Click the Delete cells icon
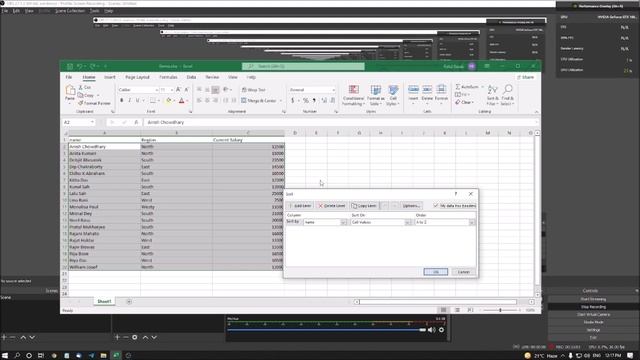This screenshot has height=360, width=640. click(x=427, y=90)
